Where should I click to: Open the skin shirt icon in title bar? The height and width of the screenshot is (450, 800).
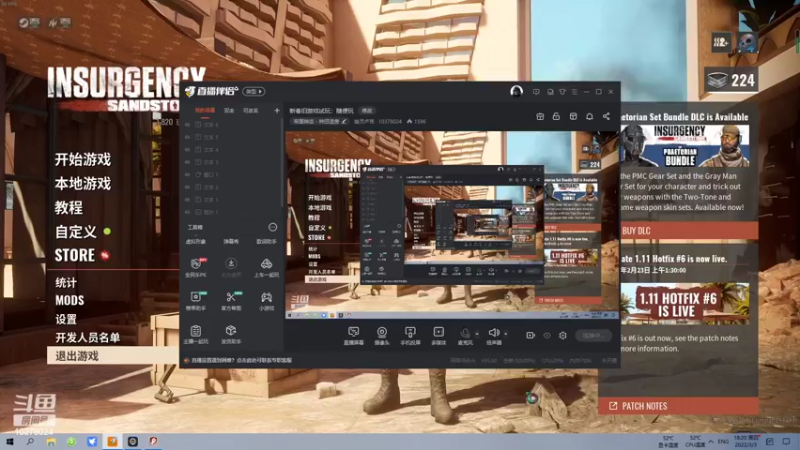[562, 92]
